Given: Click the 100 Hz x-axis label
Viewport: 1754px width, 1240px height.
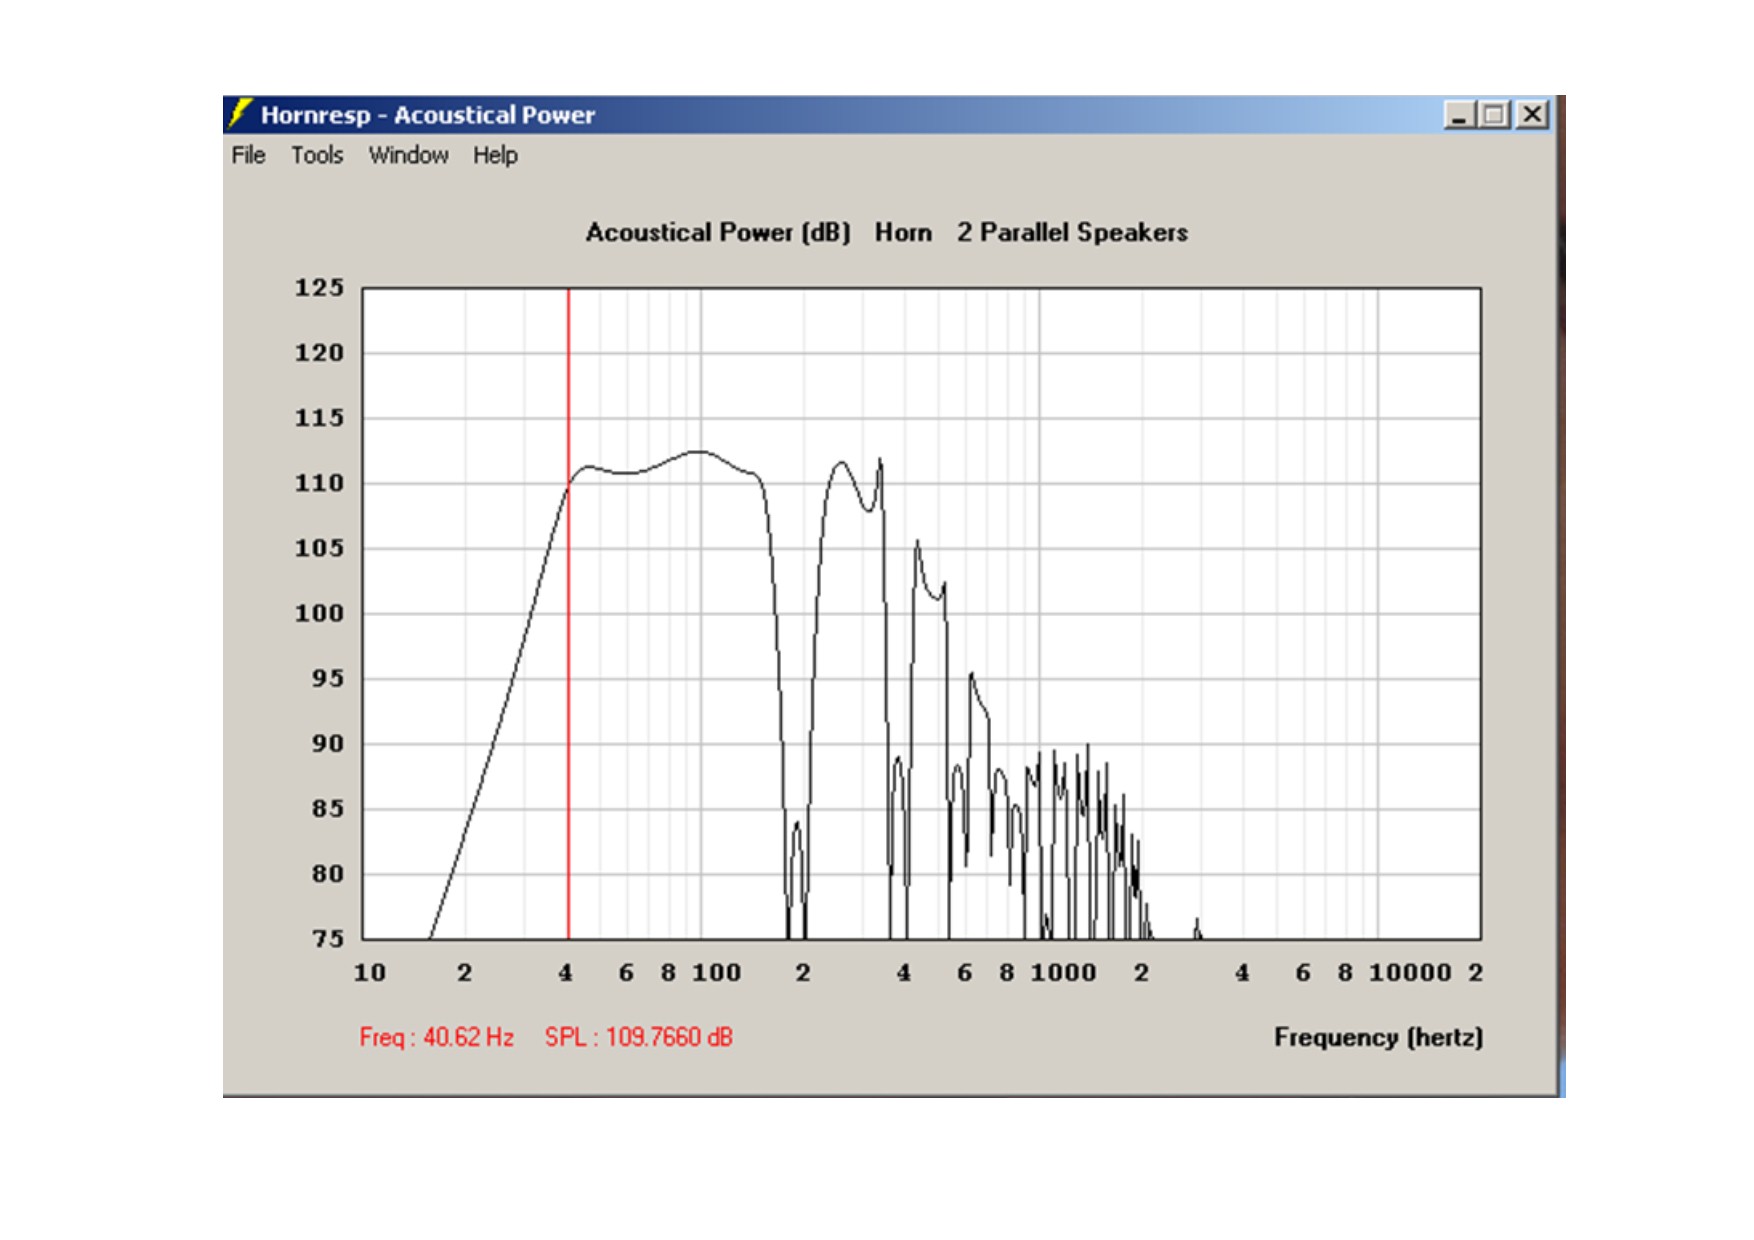Looking at the screenshot, I should (717, 973).
